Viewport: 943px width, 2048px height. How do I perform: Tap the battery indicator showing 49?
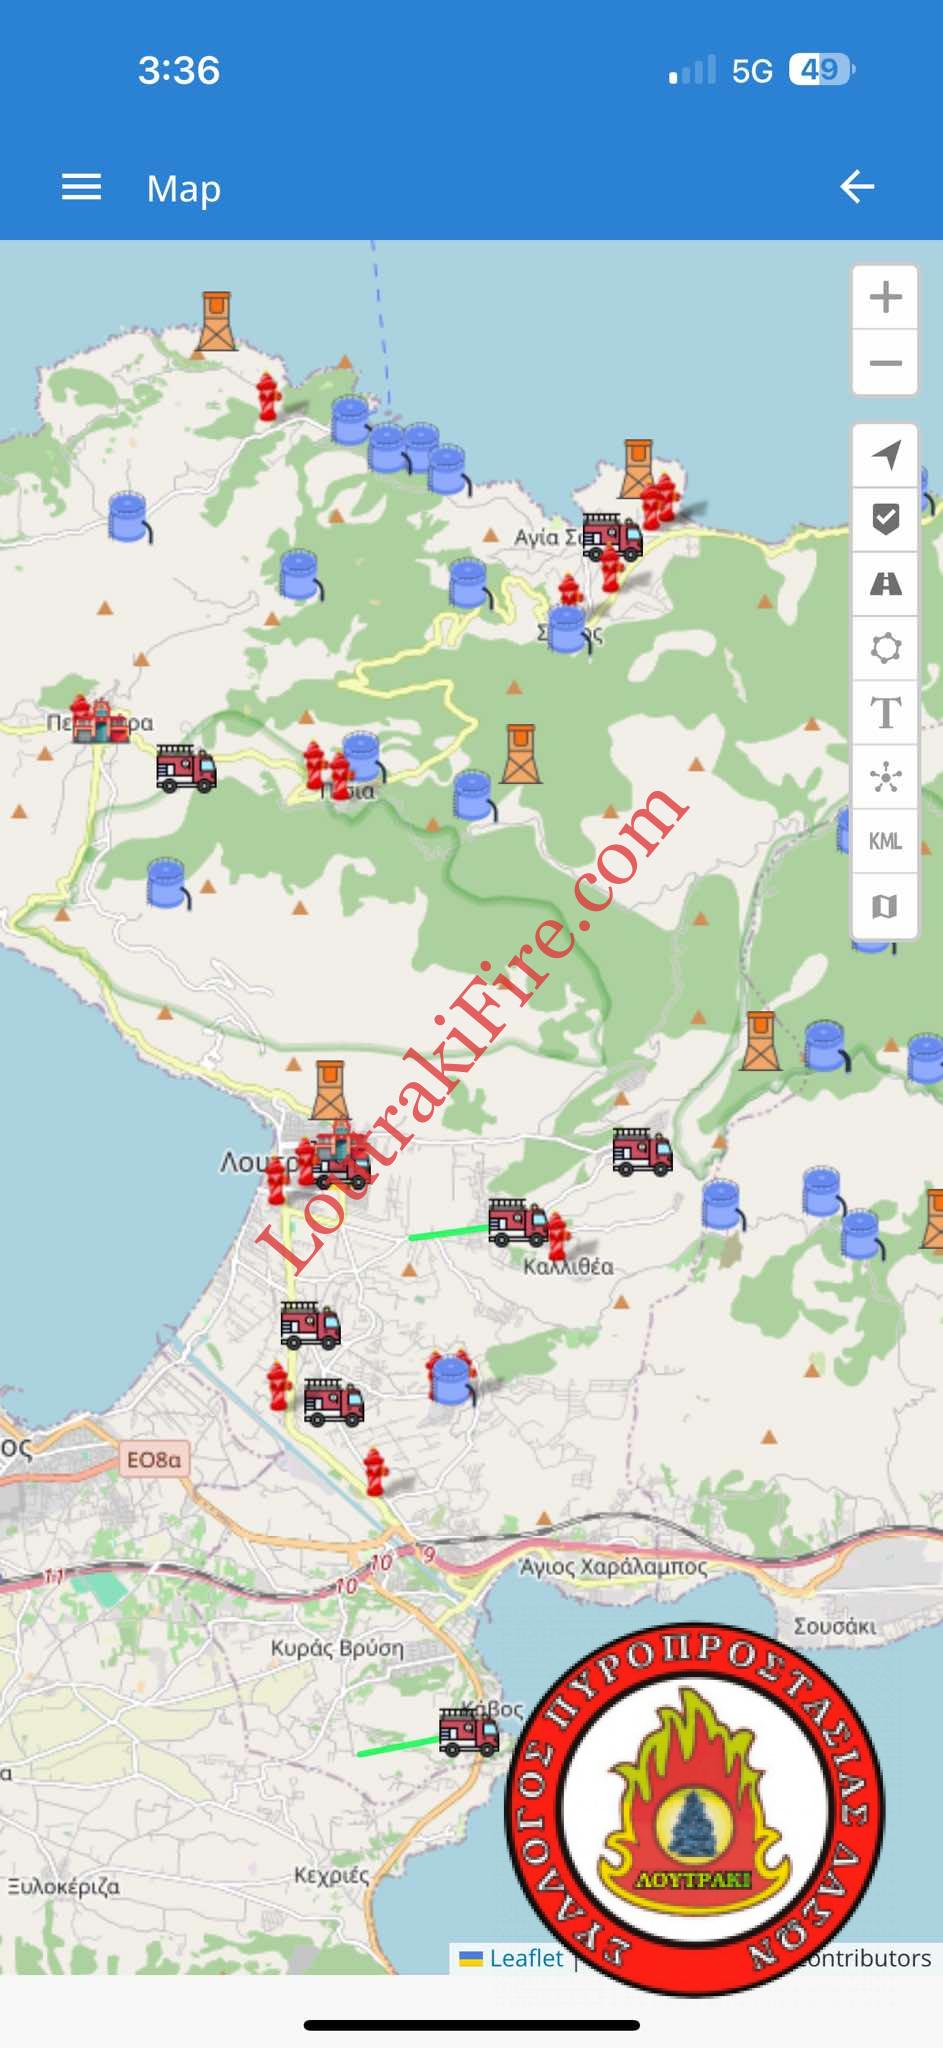tap(822, 70)
